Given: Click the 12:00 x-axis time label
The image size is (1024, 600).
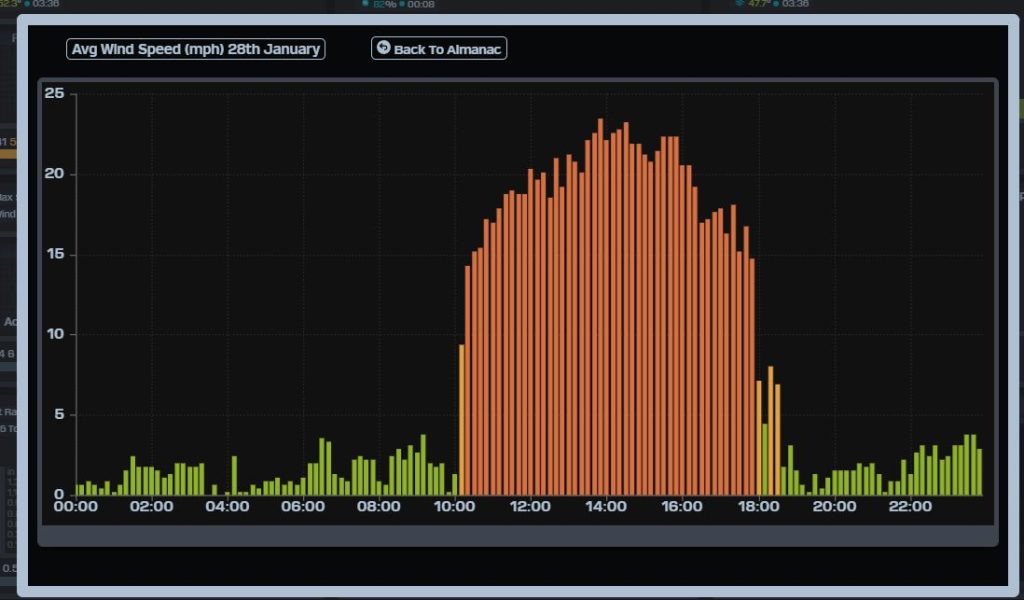Looking at the screenshot, I should [530, 507].
